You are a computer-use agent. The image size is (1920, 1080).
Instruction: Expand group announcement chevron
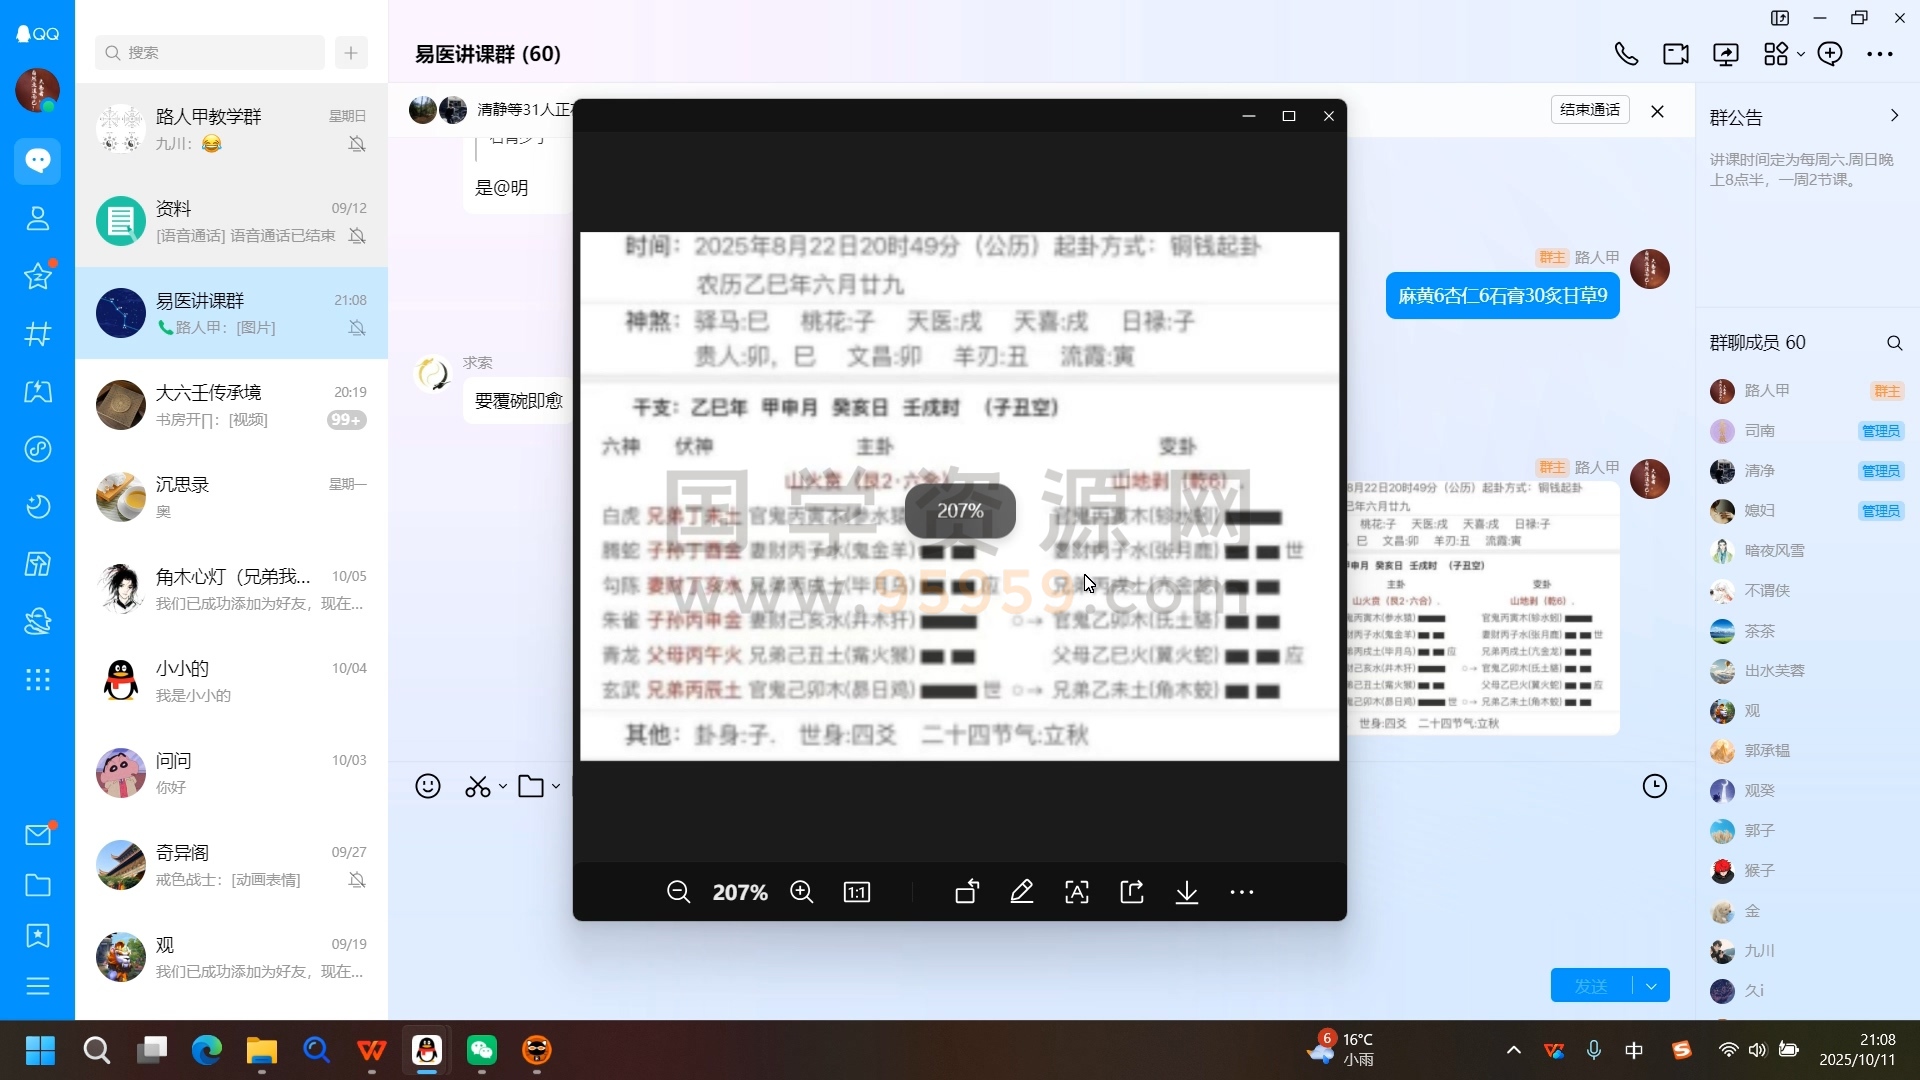tap(1894, 116)
